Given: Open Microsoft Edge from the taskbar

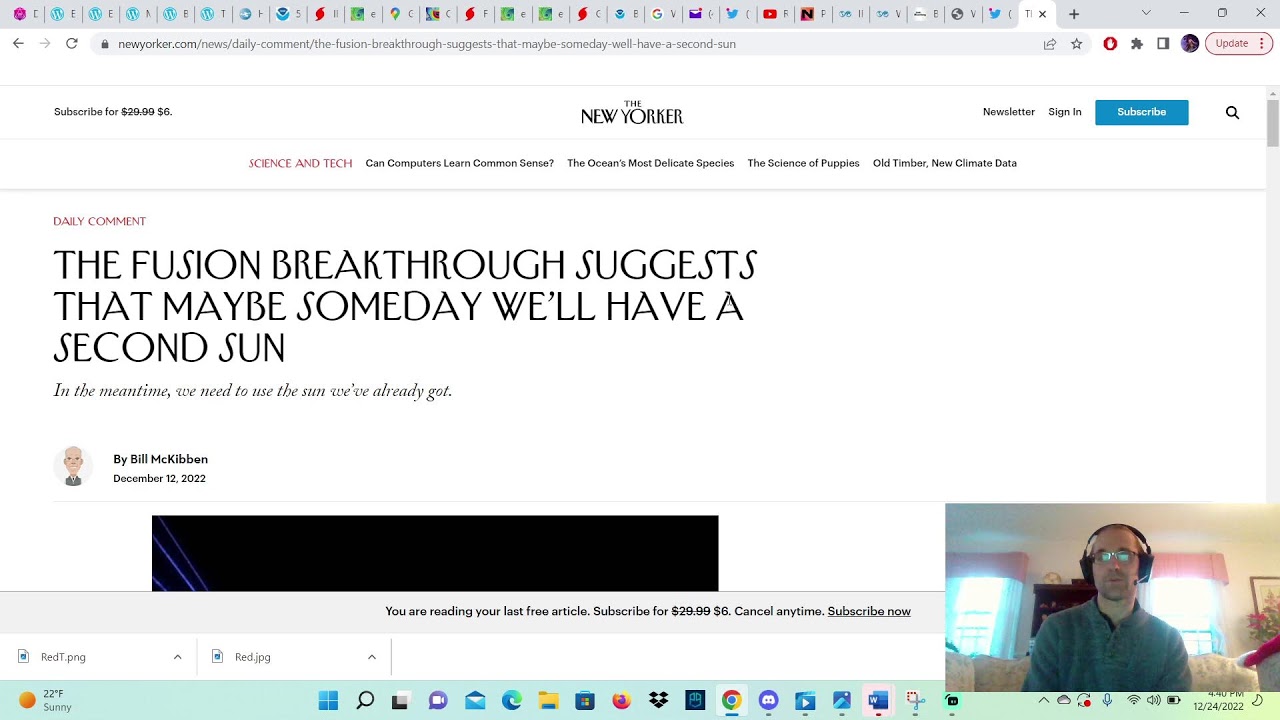Looking at the screenshot, I should pyautogui.click(x=512, y=701).
